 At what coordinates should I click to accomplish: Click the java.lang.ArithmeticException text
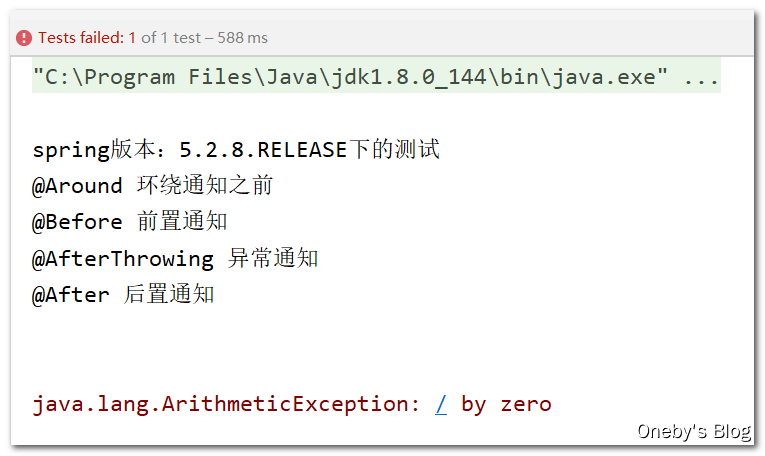(226, 404)
